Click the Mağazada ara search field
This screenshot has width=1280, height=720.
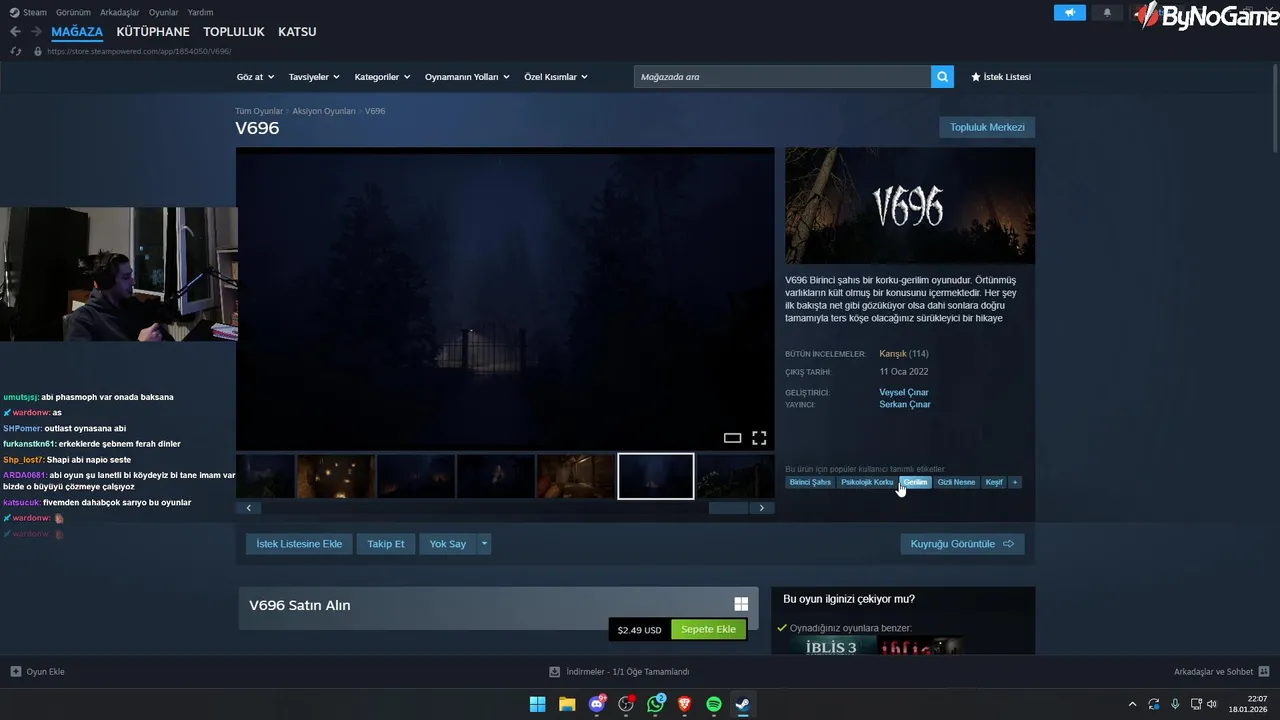pyautogui.click(x=782, y=77)
